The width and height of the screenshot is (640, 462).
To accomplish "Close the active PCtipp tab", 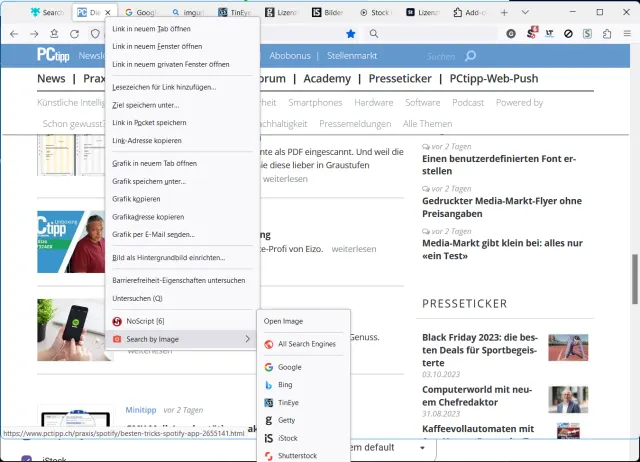I will point(108,13).
